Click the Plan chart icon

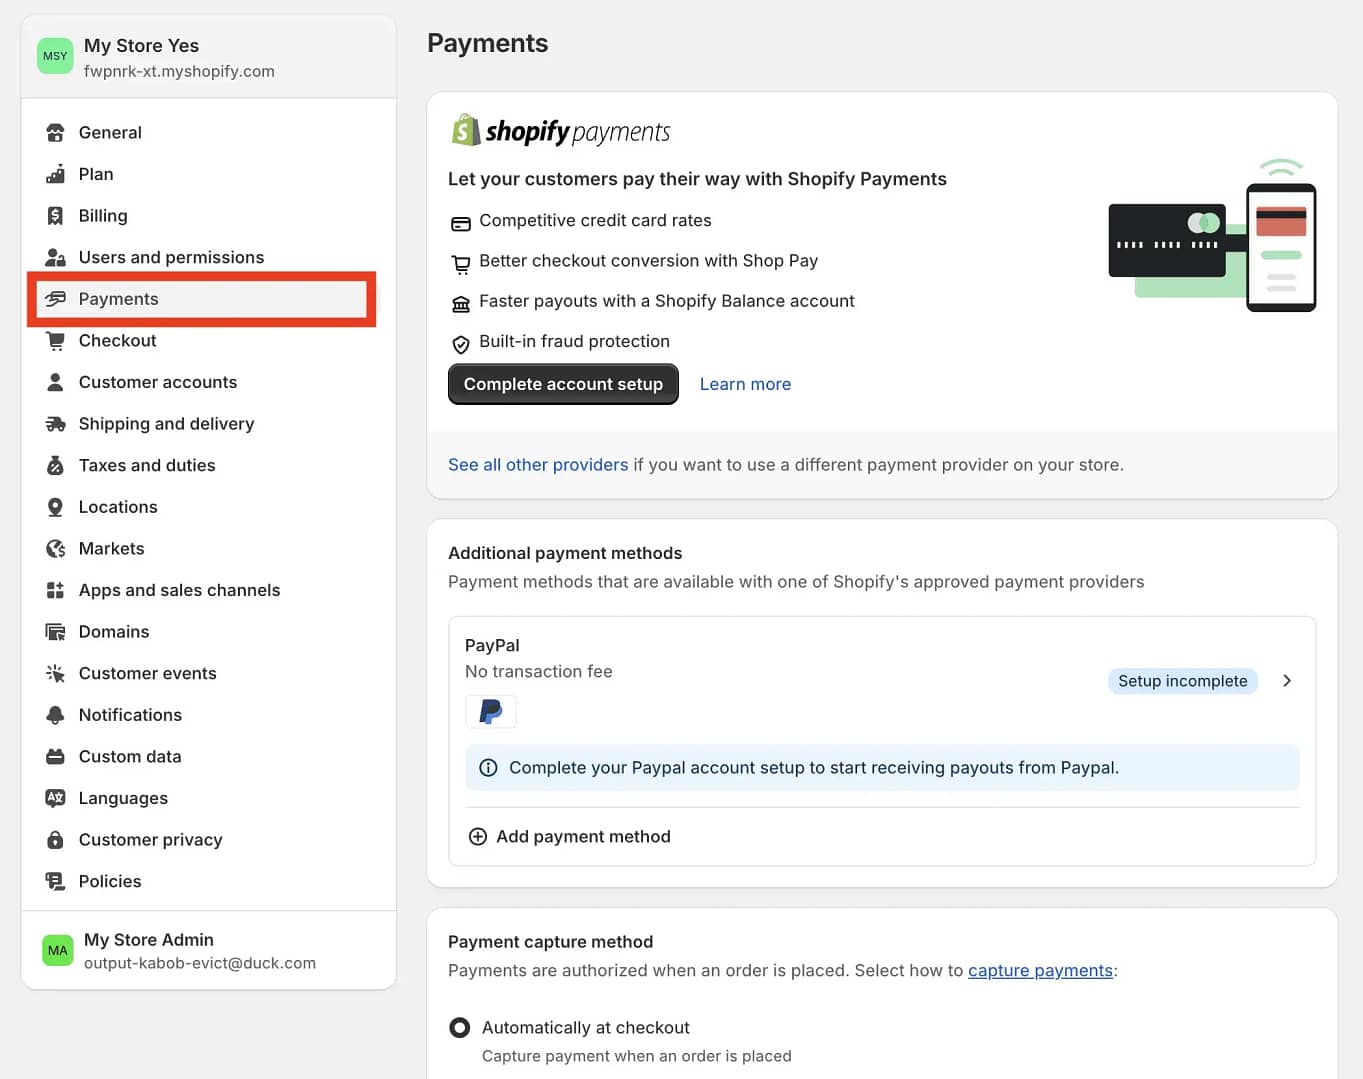(x=55, y=174)
